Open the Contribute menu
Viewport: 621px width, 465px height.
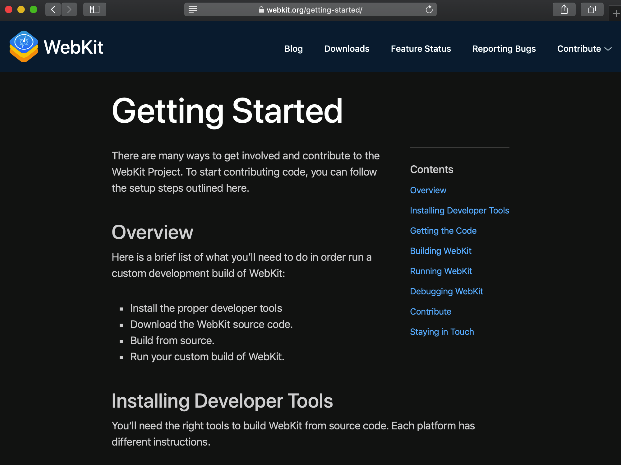579,49
